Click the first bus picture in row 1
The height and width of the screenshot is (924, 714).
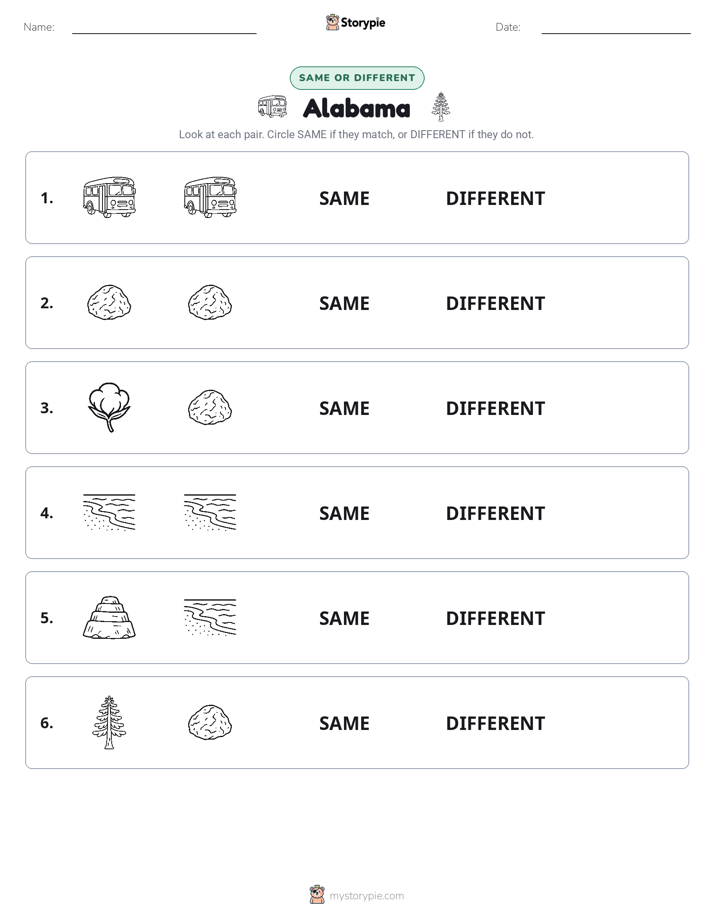coord(110,197)
